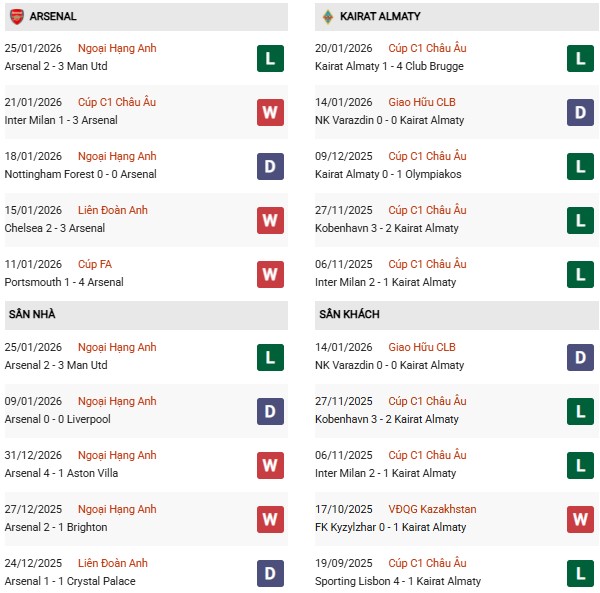This screenshot has height=593, width=600.
Task: Select the Sân Khách section header
Action: point(349,314)
